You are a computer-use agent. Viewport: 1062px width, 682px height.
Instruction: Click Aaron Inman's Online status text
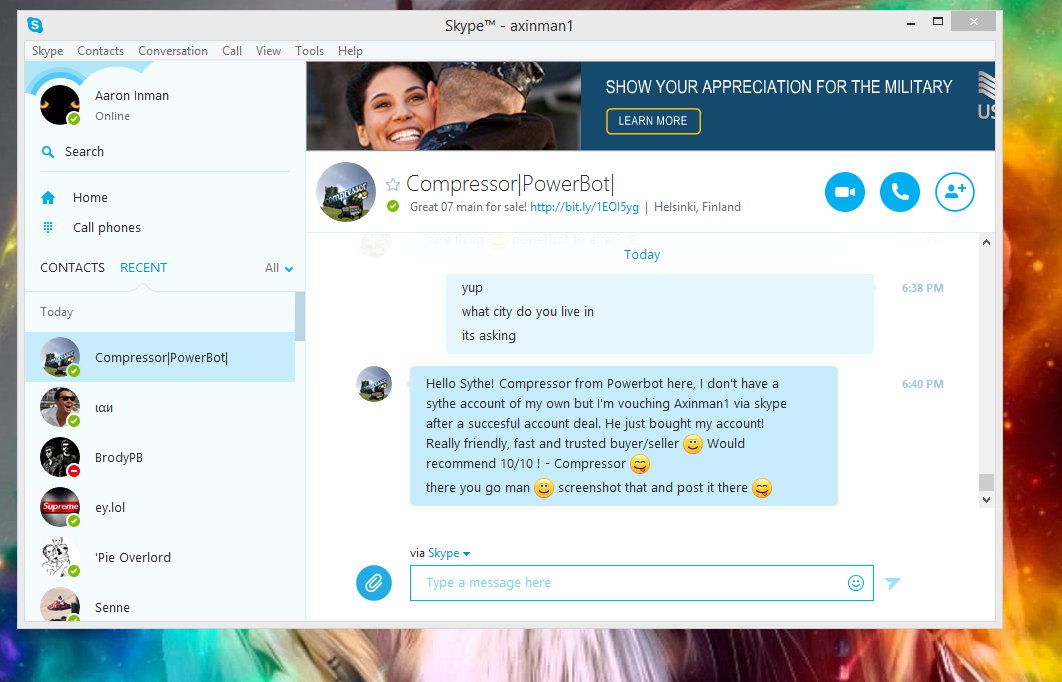pyautogui.click(x=112, y=116)
